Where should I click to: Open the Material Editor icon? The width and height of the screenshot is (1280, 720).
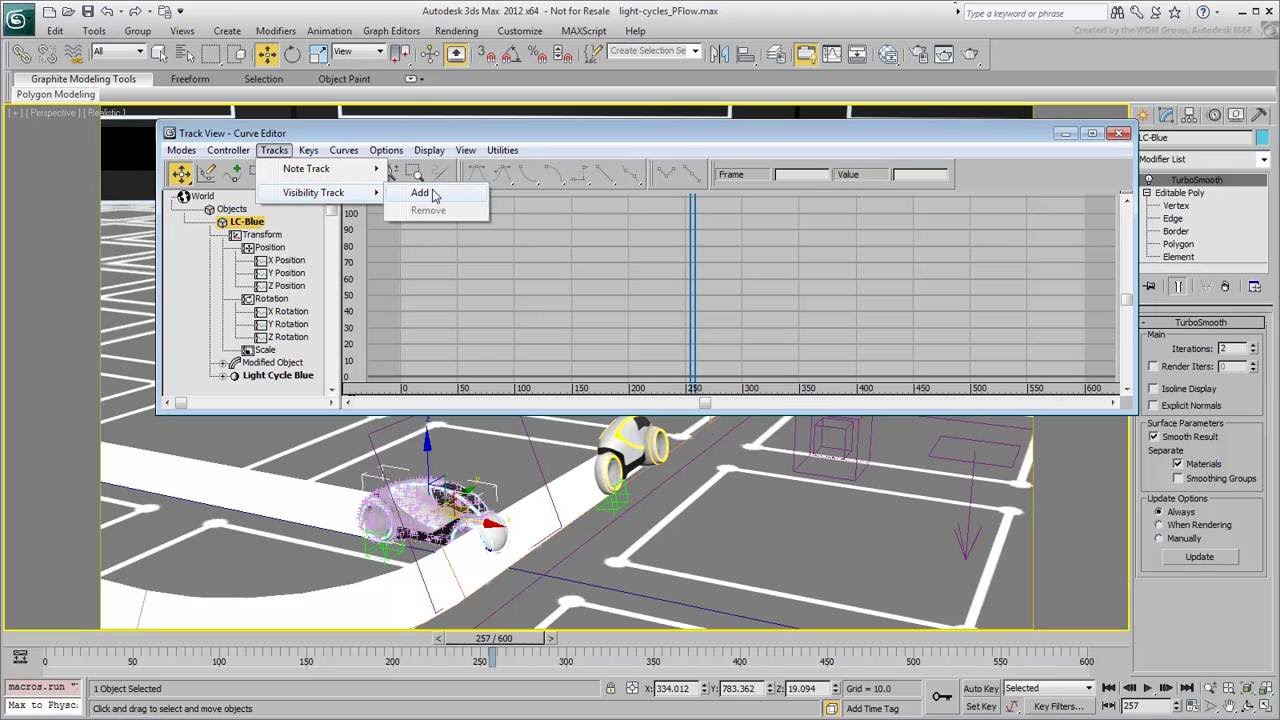coord(889,54)
